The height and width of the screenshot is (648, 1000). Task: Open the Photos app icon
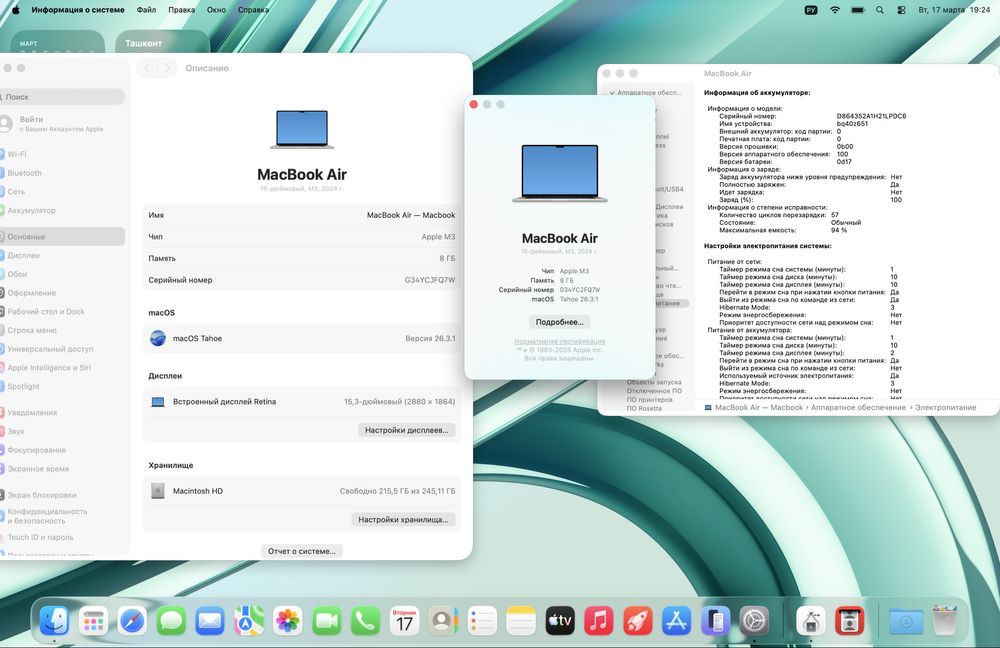(x=288, y=621)
